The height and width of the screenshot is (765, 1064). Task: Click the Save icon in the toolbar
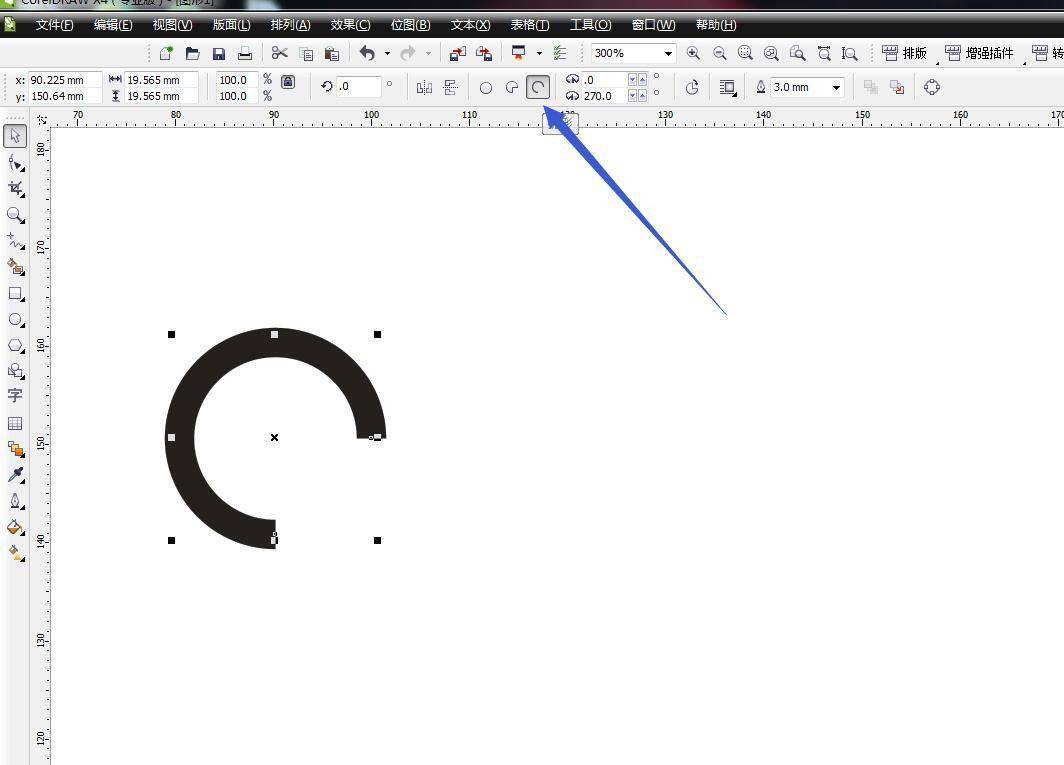pos(218,53)
